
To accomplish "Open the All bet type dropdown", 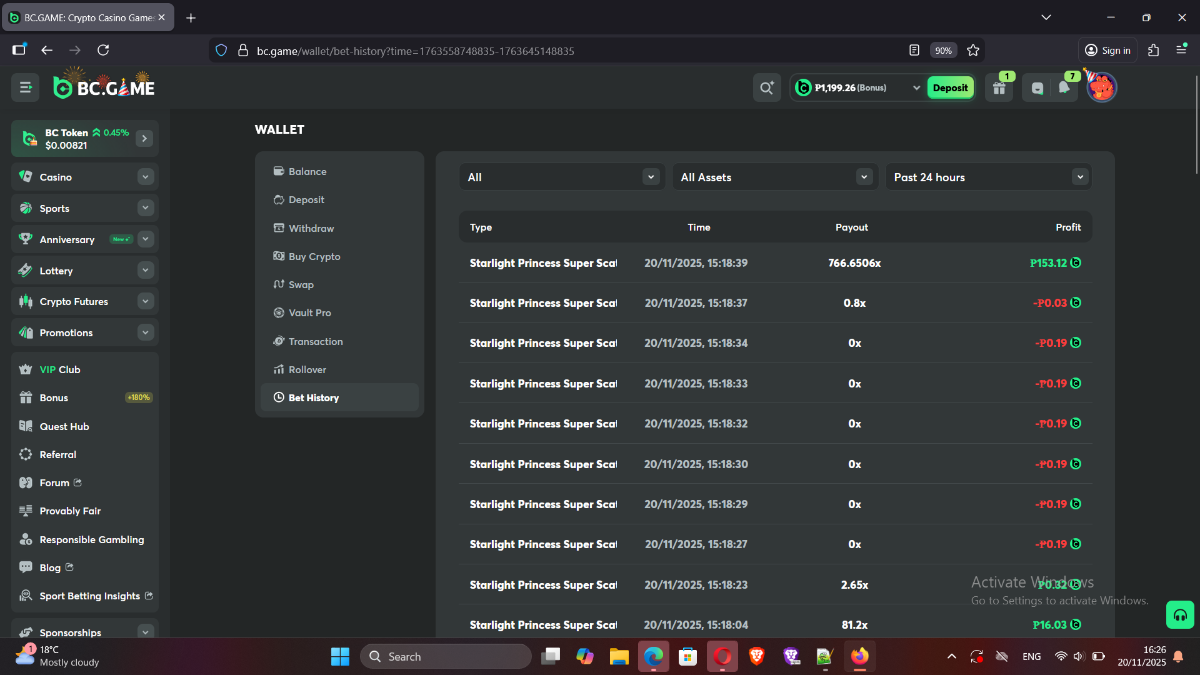I will tap(562, 177).
